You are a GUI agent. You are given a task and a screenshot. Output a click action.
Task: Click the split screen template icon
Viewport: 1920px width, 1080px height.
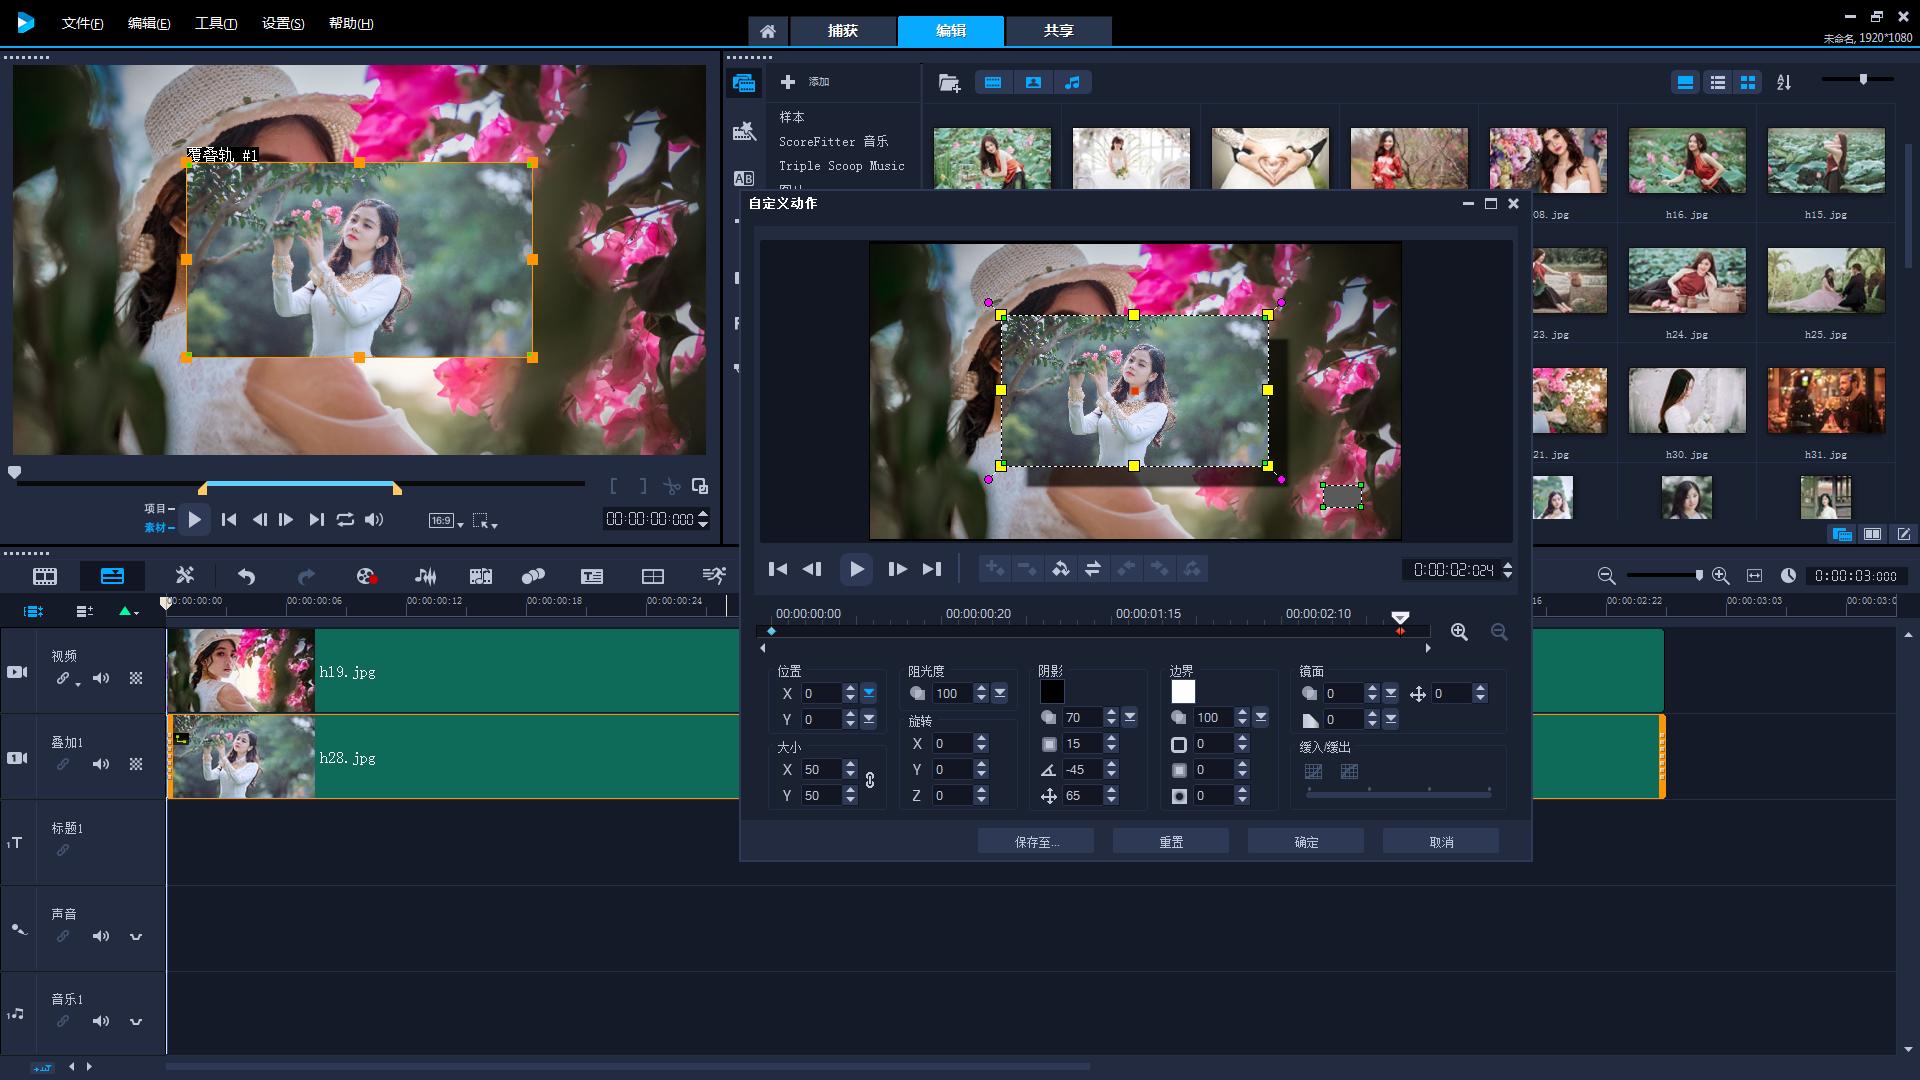652,576
